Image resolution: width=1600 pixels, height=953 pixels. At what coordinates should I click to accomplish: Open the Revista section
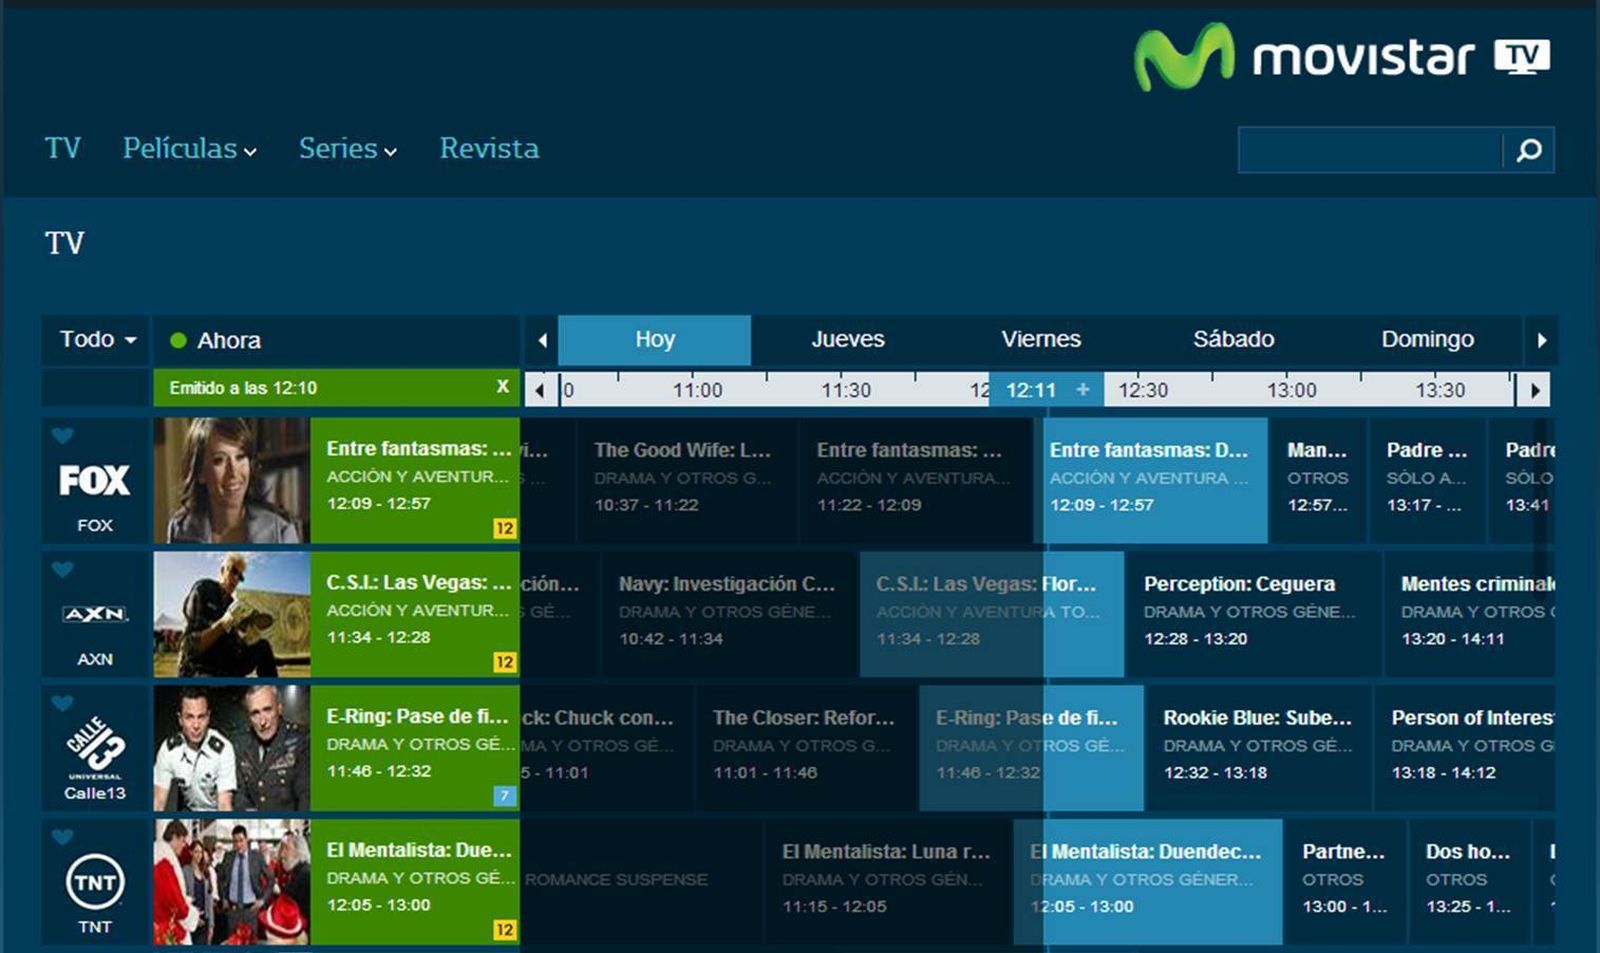coord(488,148)
